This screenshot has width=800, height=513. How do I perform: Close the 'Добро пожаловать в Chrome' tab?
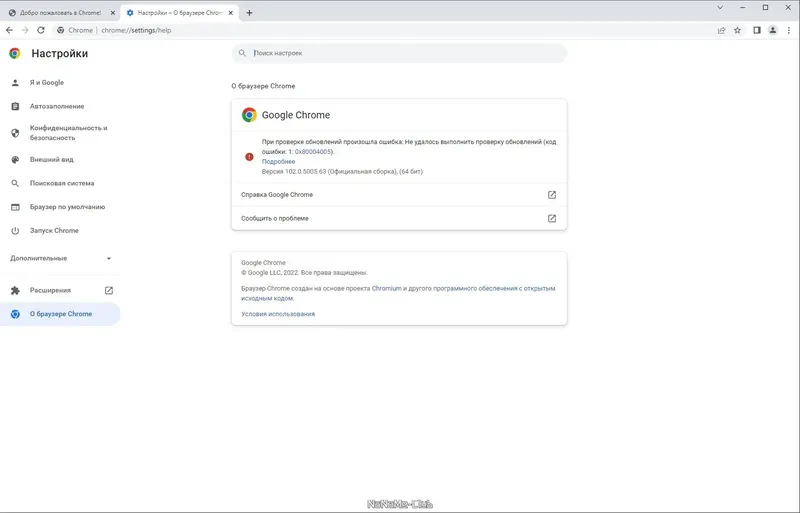[x=113, y=13]
